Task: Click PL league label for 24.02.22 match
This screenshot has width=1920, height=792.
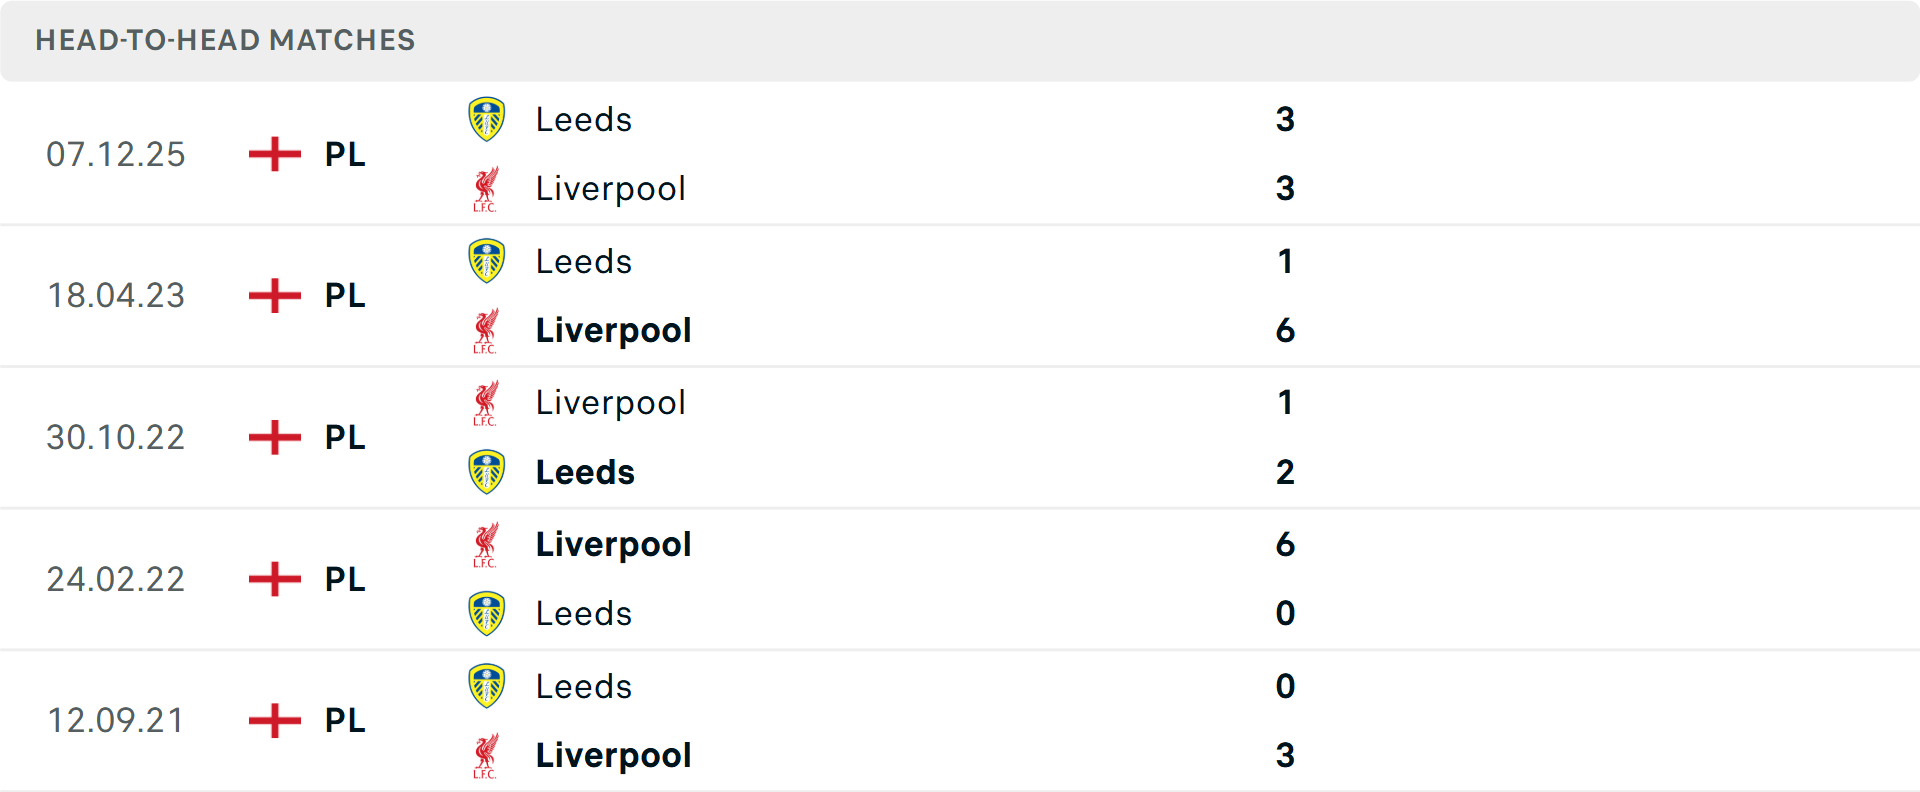Action: 345,579
